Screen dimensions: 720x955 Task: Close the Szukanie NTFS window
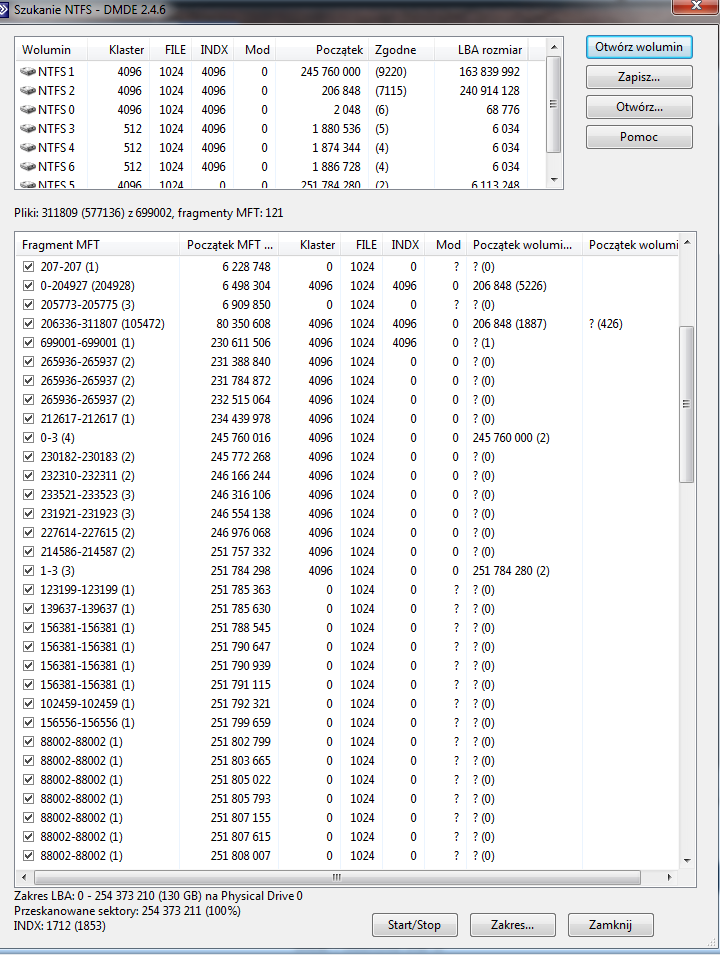coord(696,6)
